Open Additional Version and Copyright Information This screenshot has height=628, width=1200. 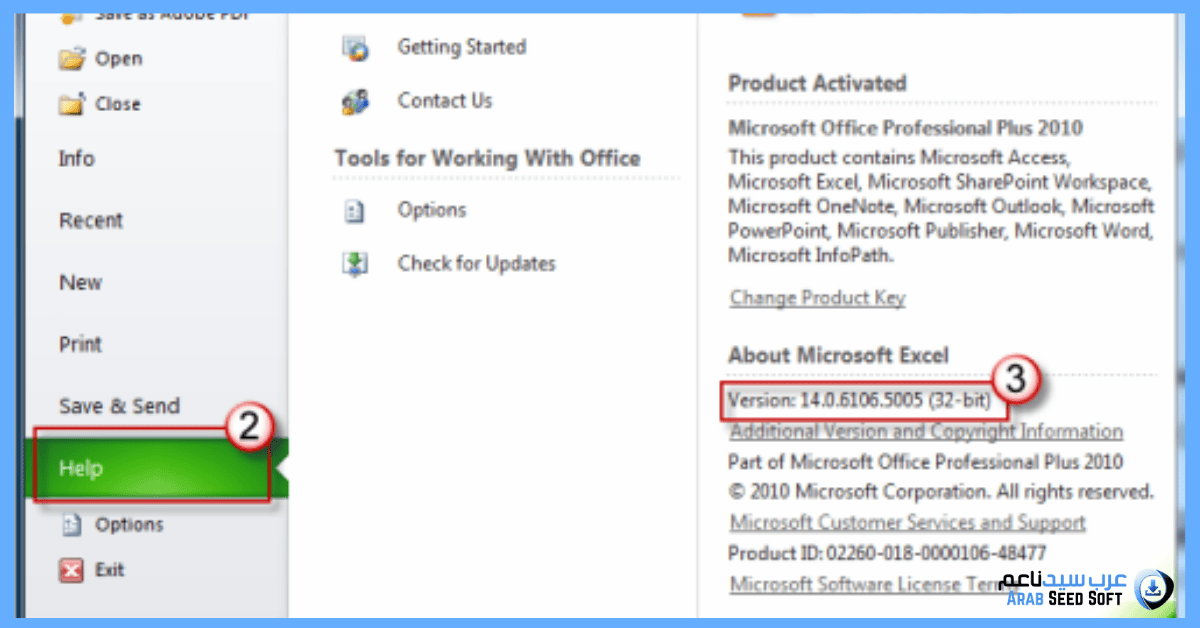(x=926, y=432)
